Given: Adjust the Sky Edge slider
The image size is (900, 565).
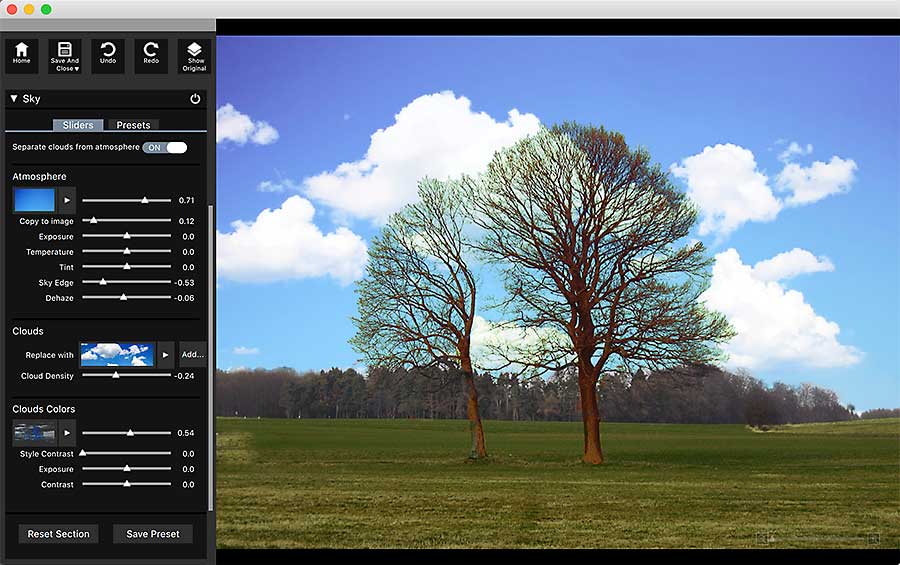Looking at the screenshot, I should click(x=127, y=282).
